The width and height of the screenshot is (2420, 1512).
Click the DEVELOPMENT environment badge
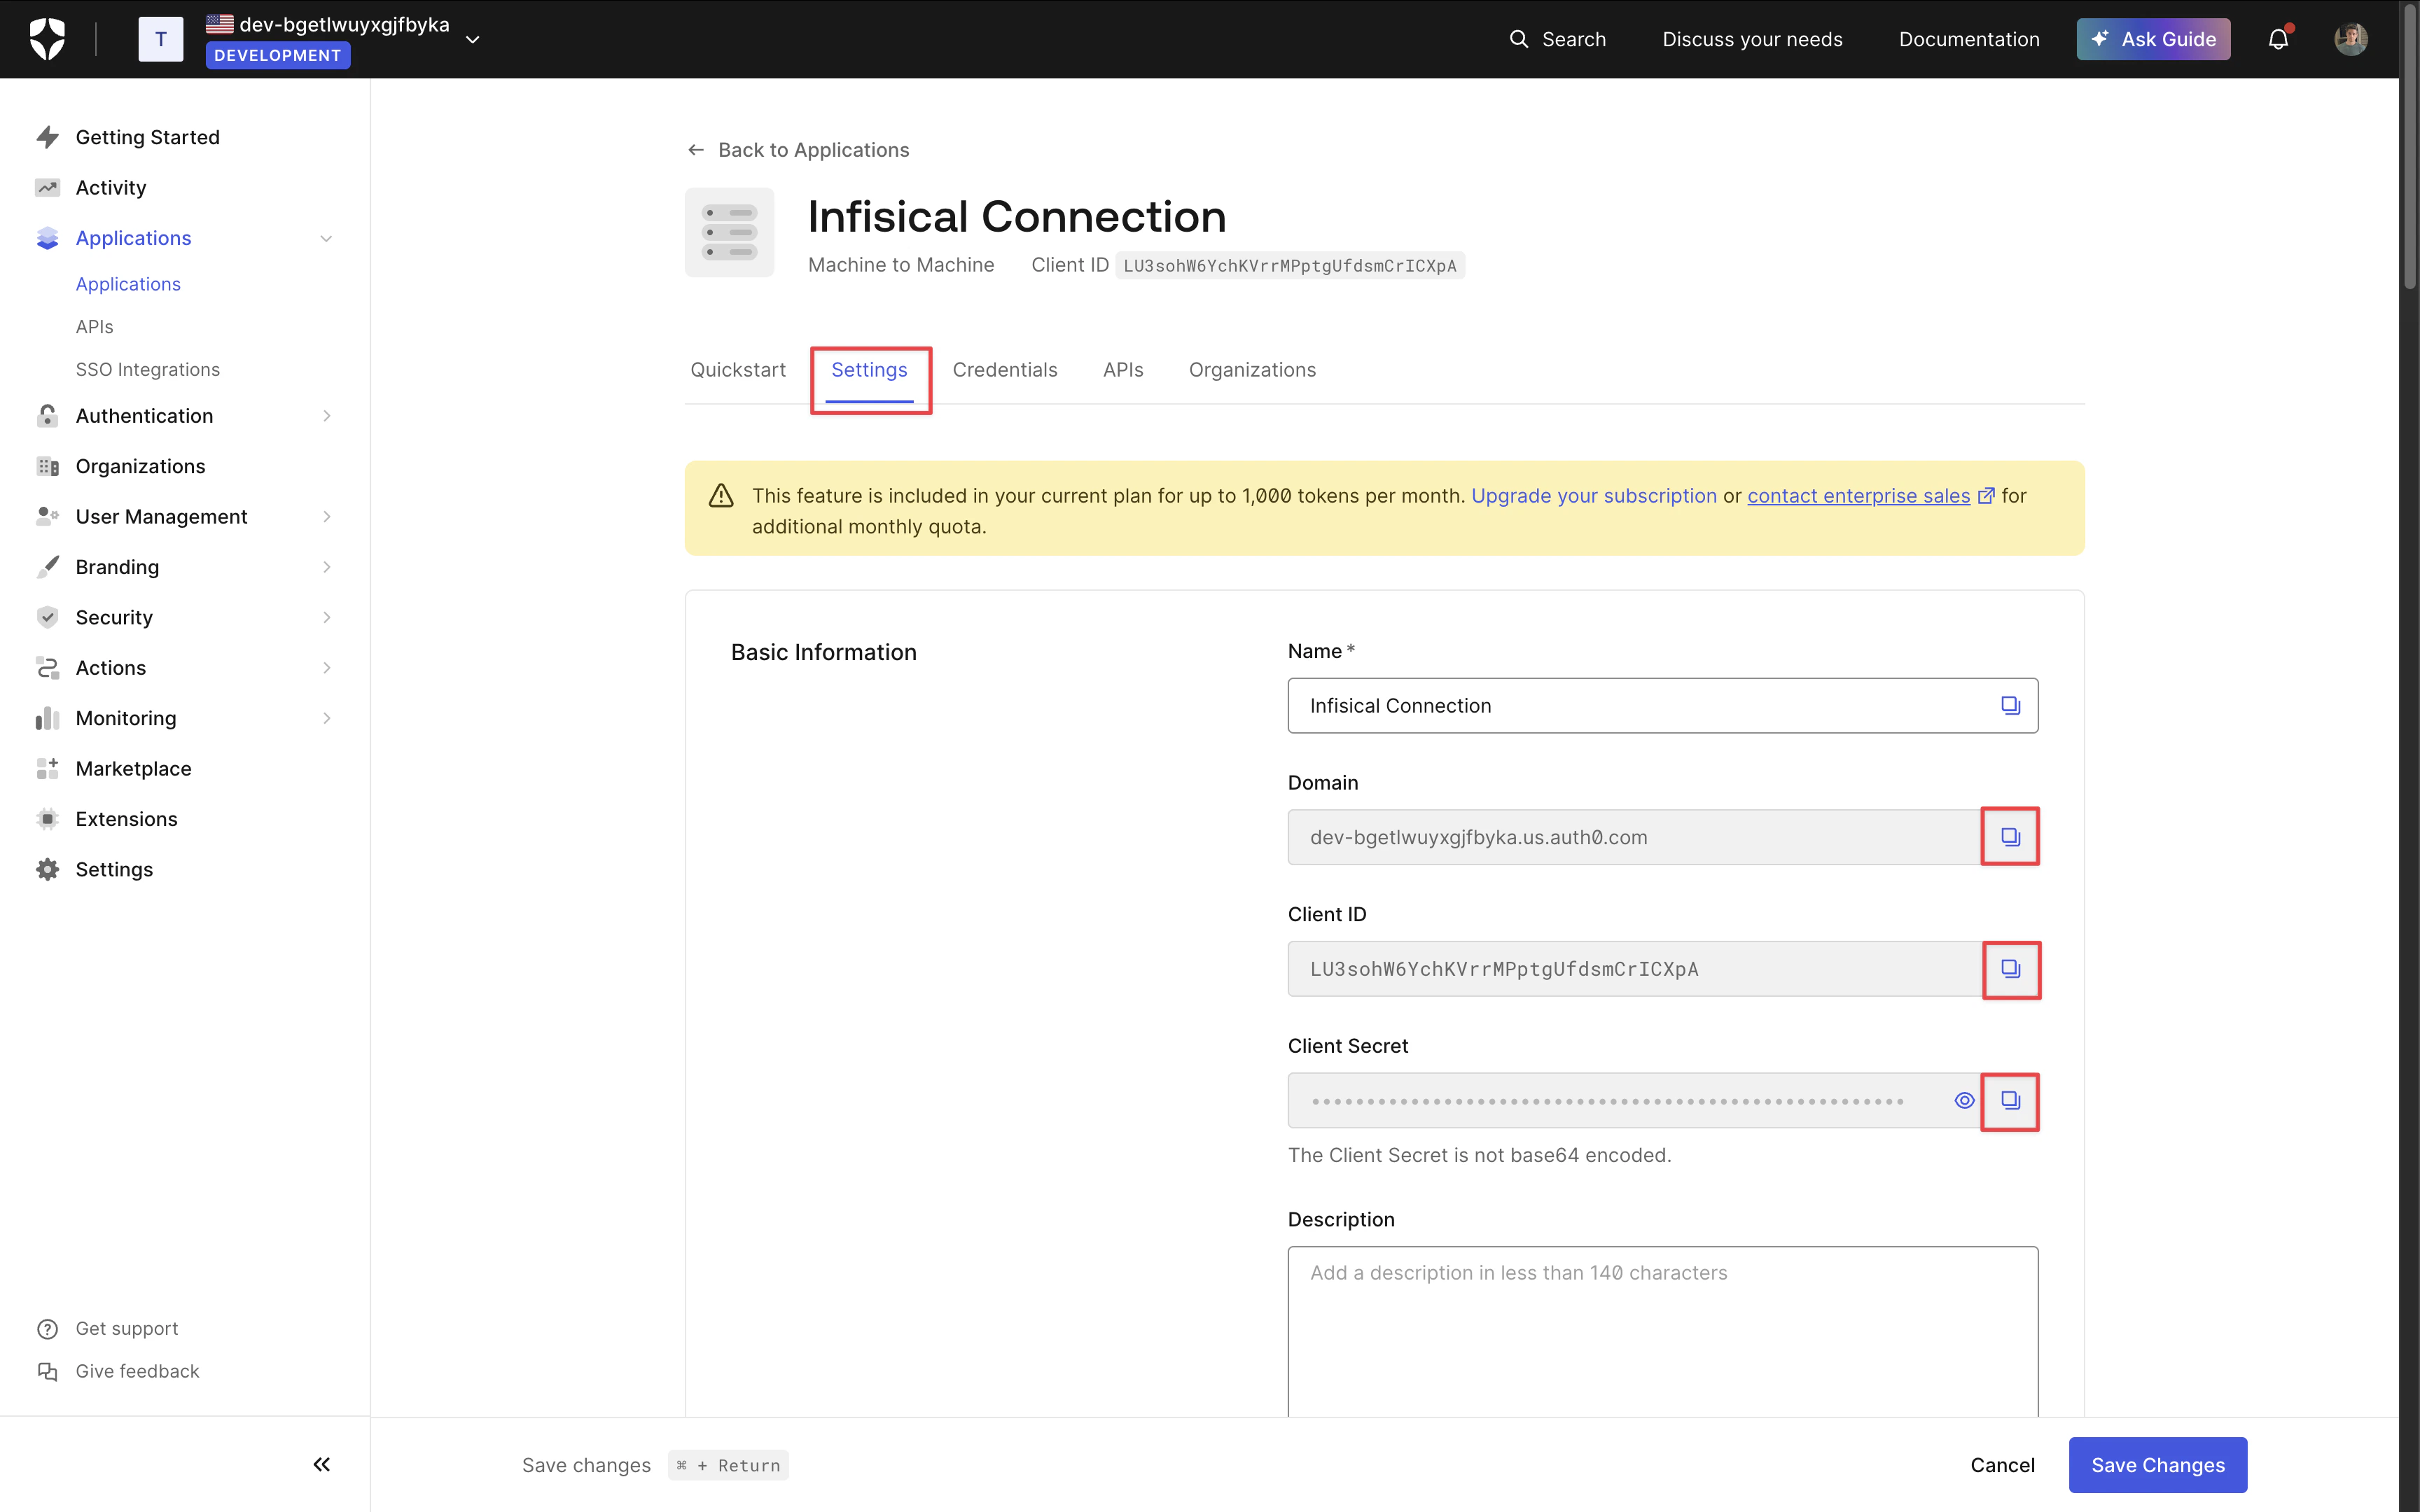278,56
